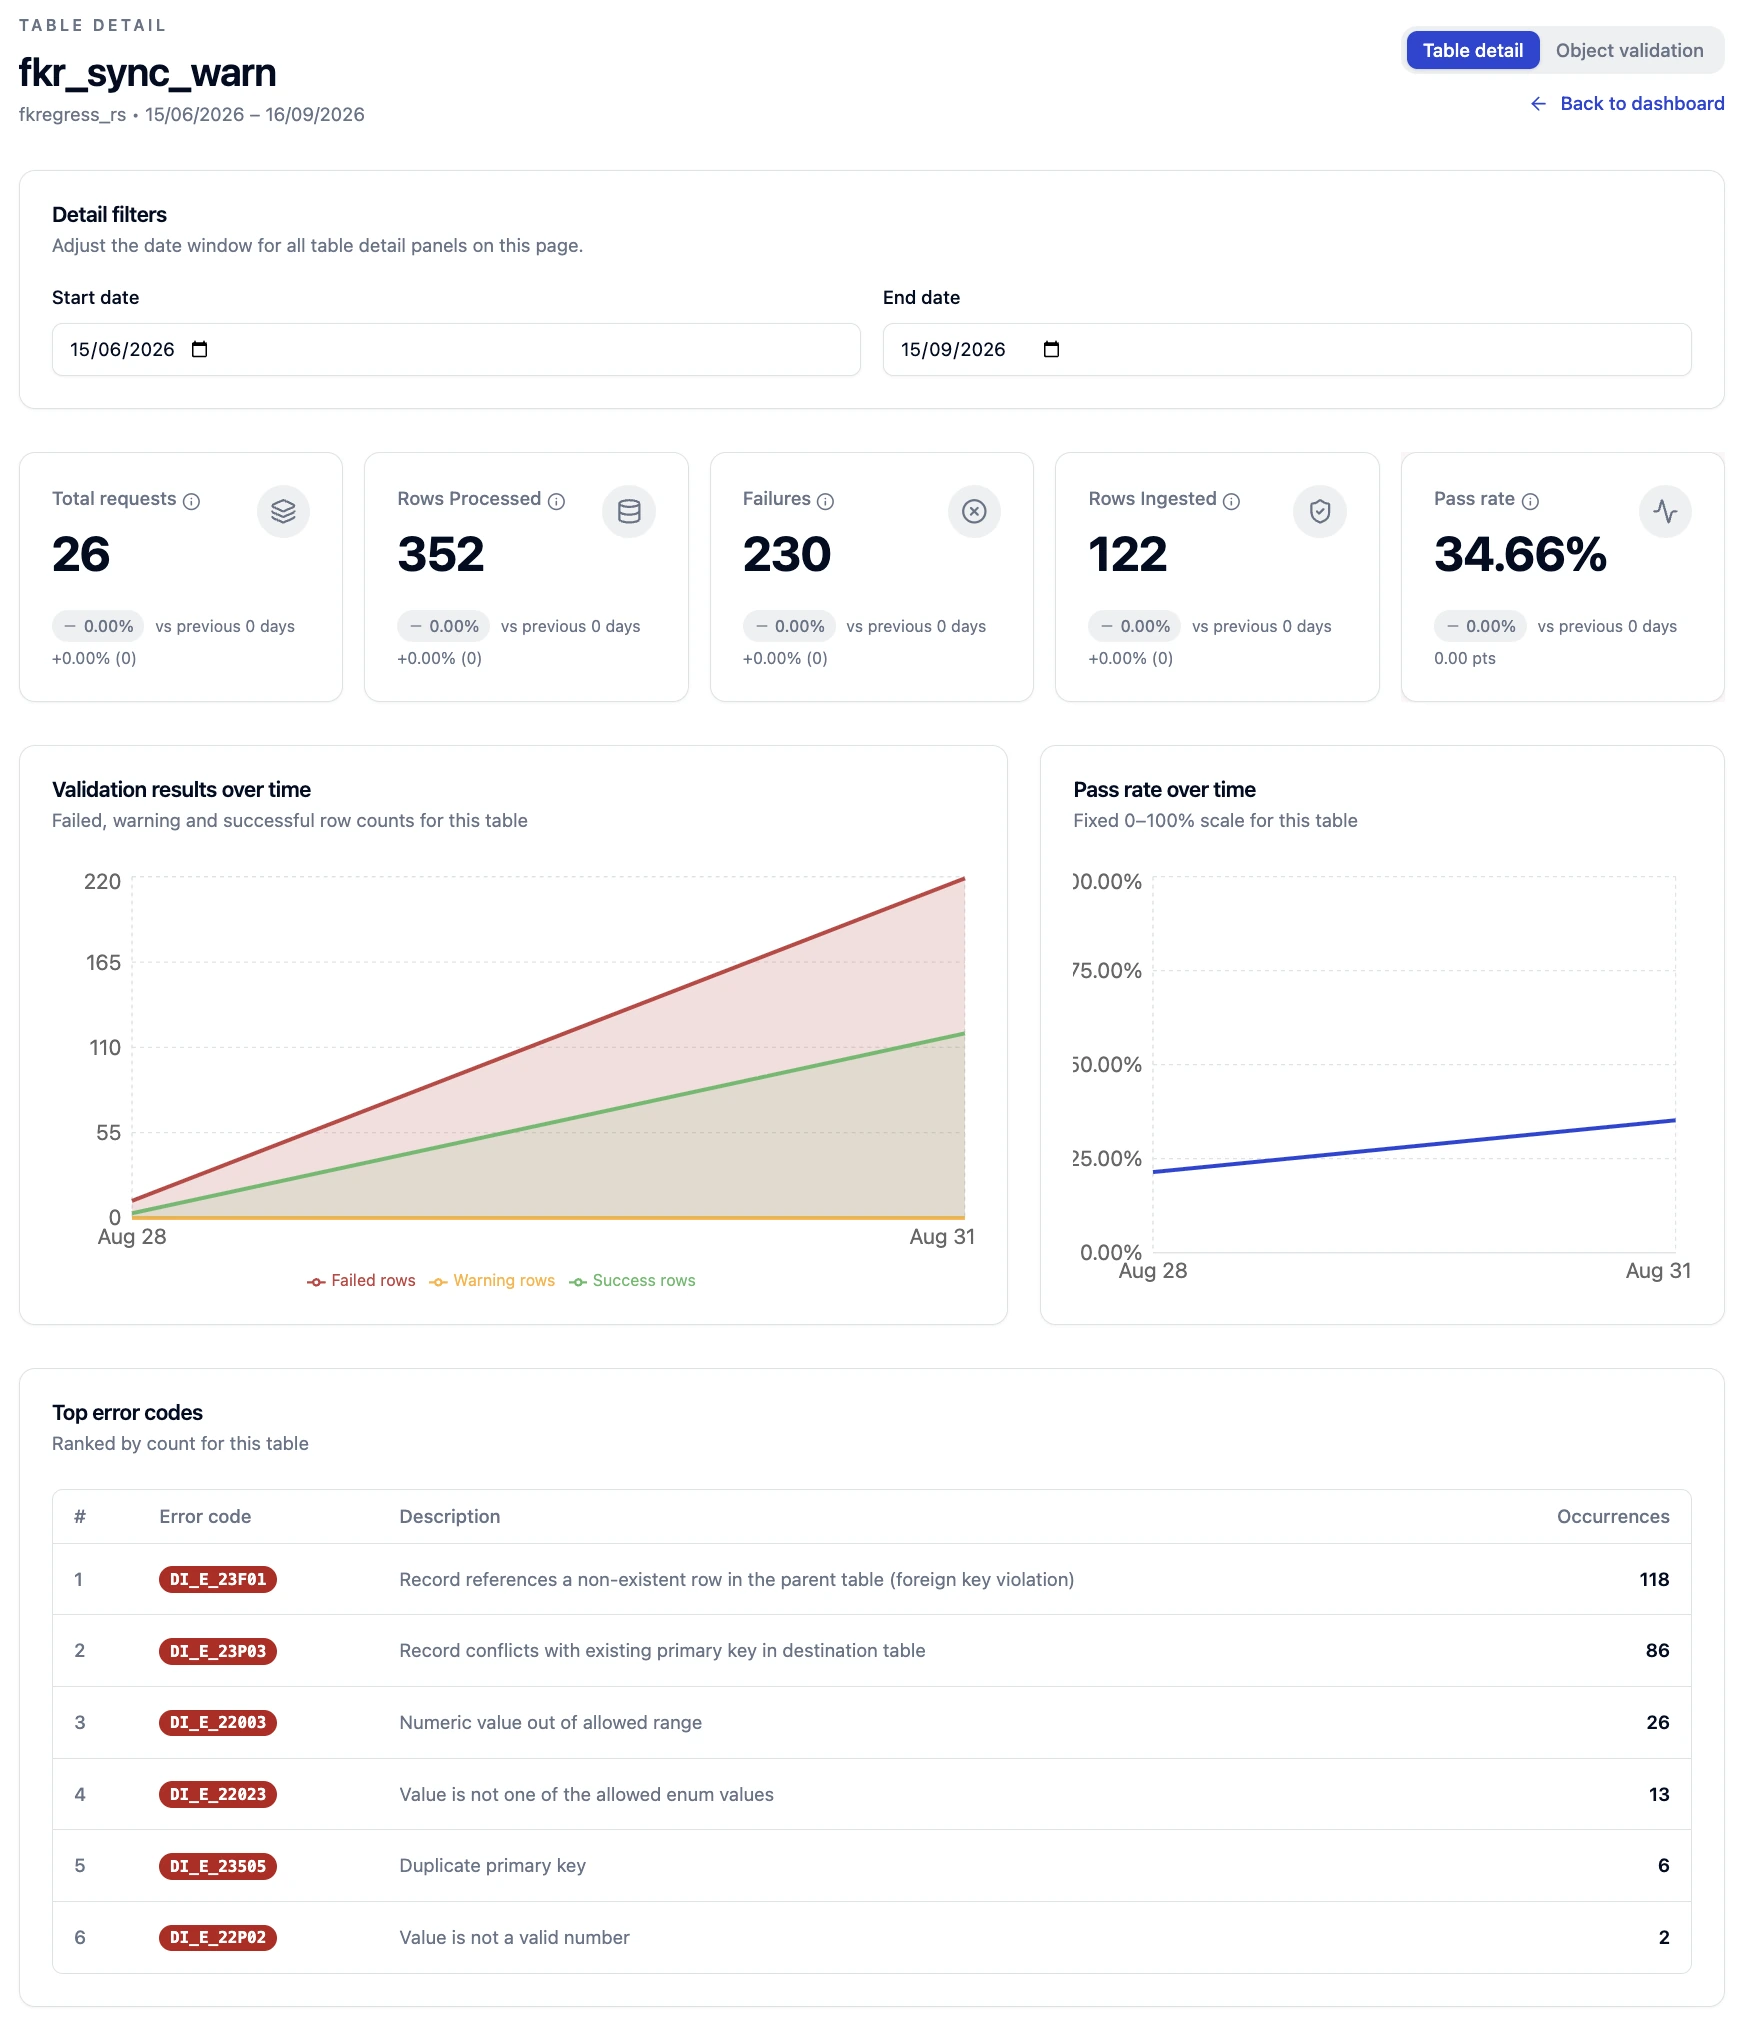This screenshot has width=1740, height=2026.
Task: Click the Pass rate activity pulse icon
Action: tap(1665, 511)
